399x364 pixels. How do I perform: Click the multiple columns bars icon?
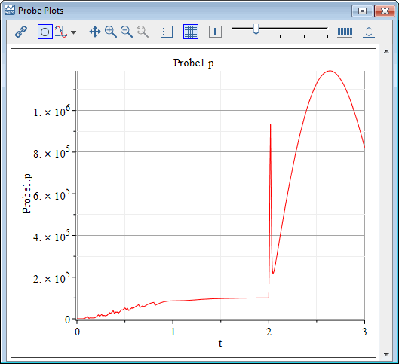(345, 32)
